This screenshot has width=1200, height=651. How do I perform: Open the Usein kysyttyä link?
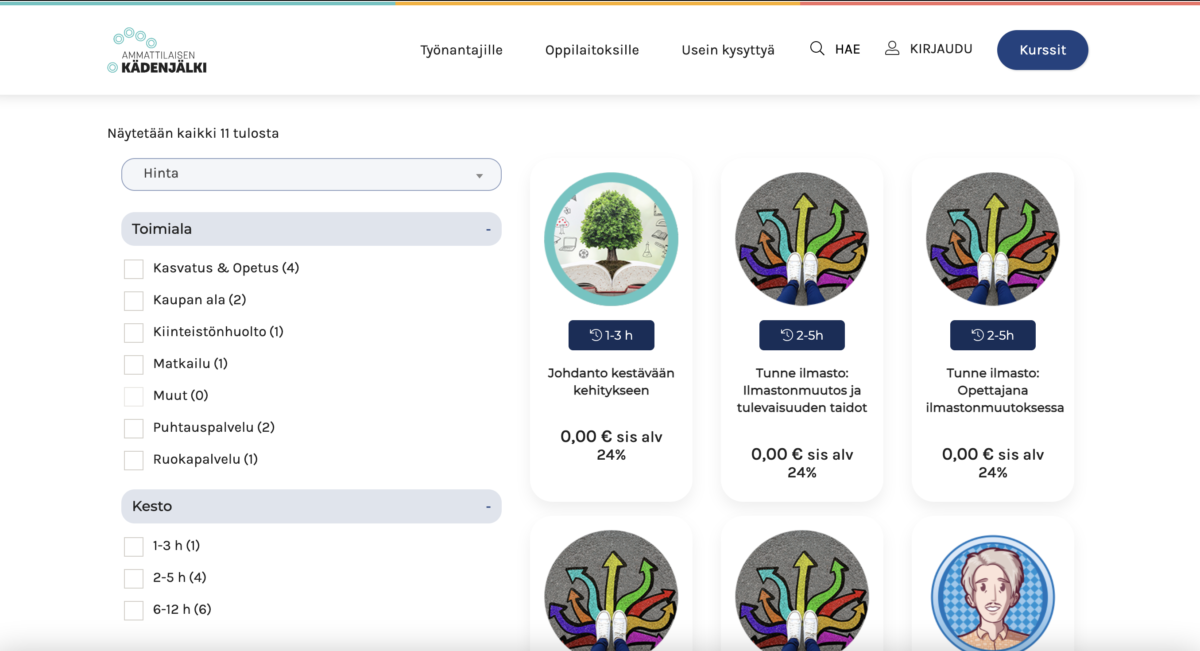click(728, 50)
